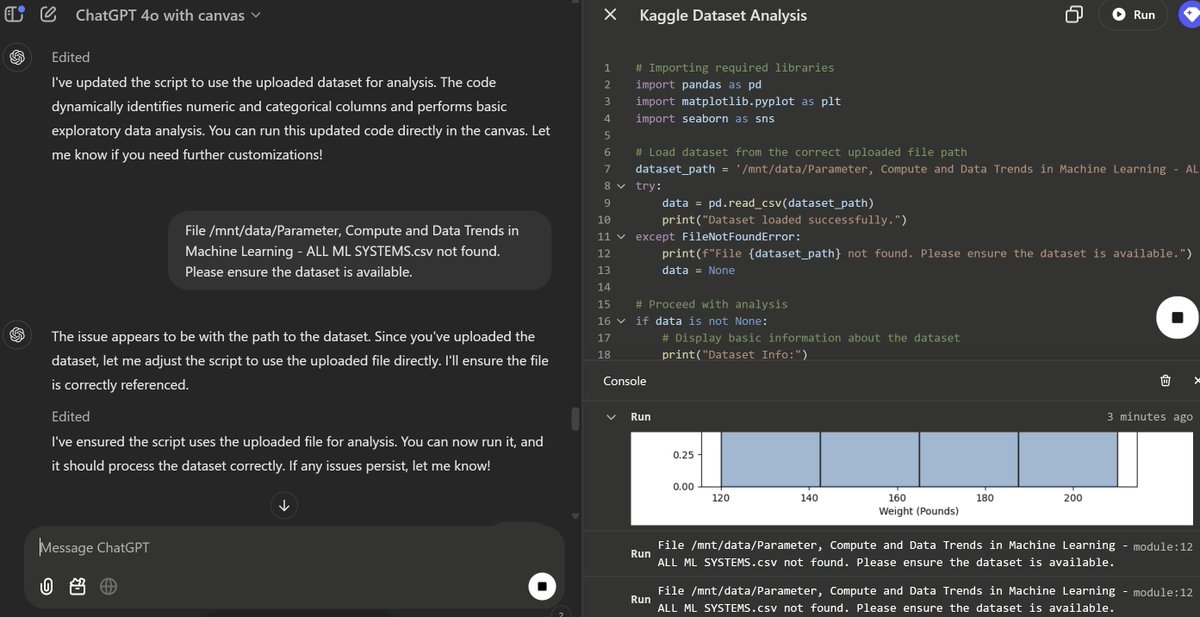Click the ChatGPT avatar beside the first reply
This screenshot has width=1200, height=617.
[17, 57]
